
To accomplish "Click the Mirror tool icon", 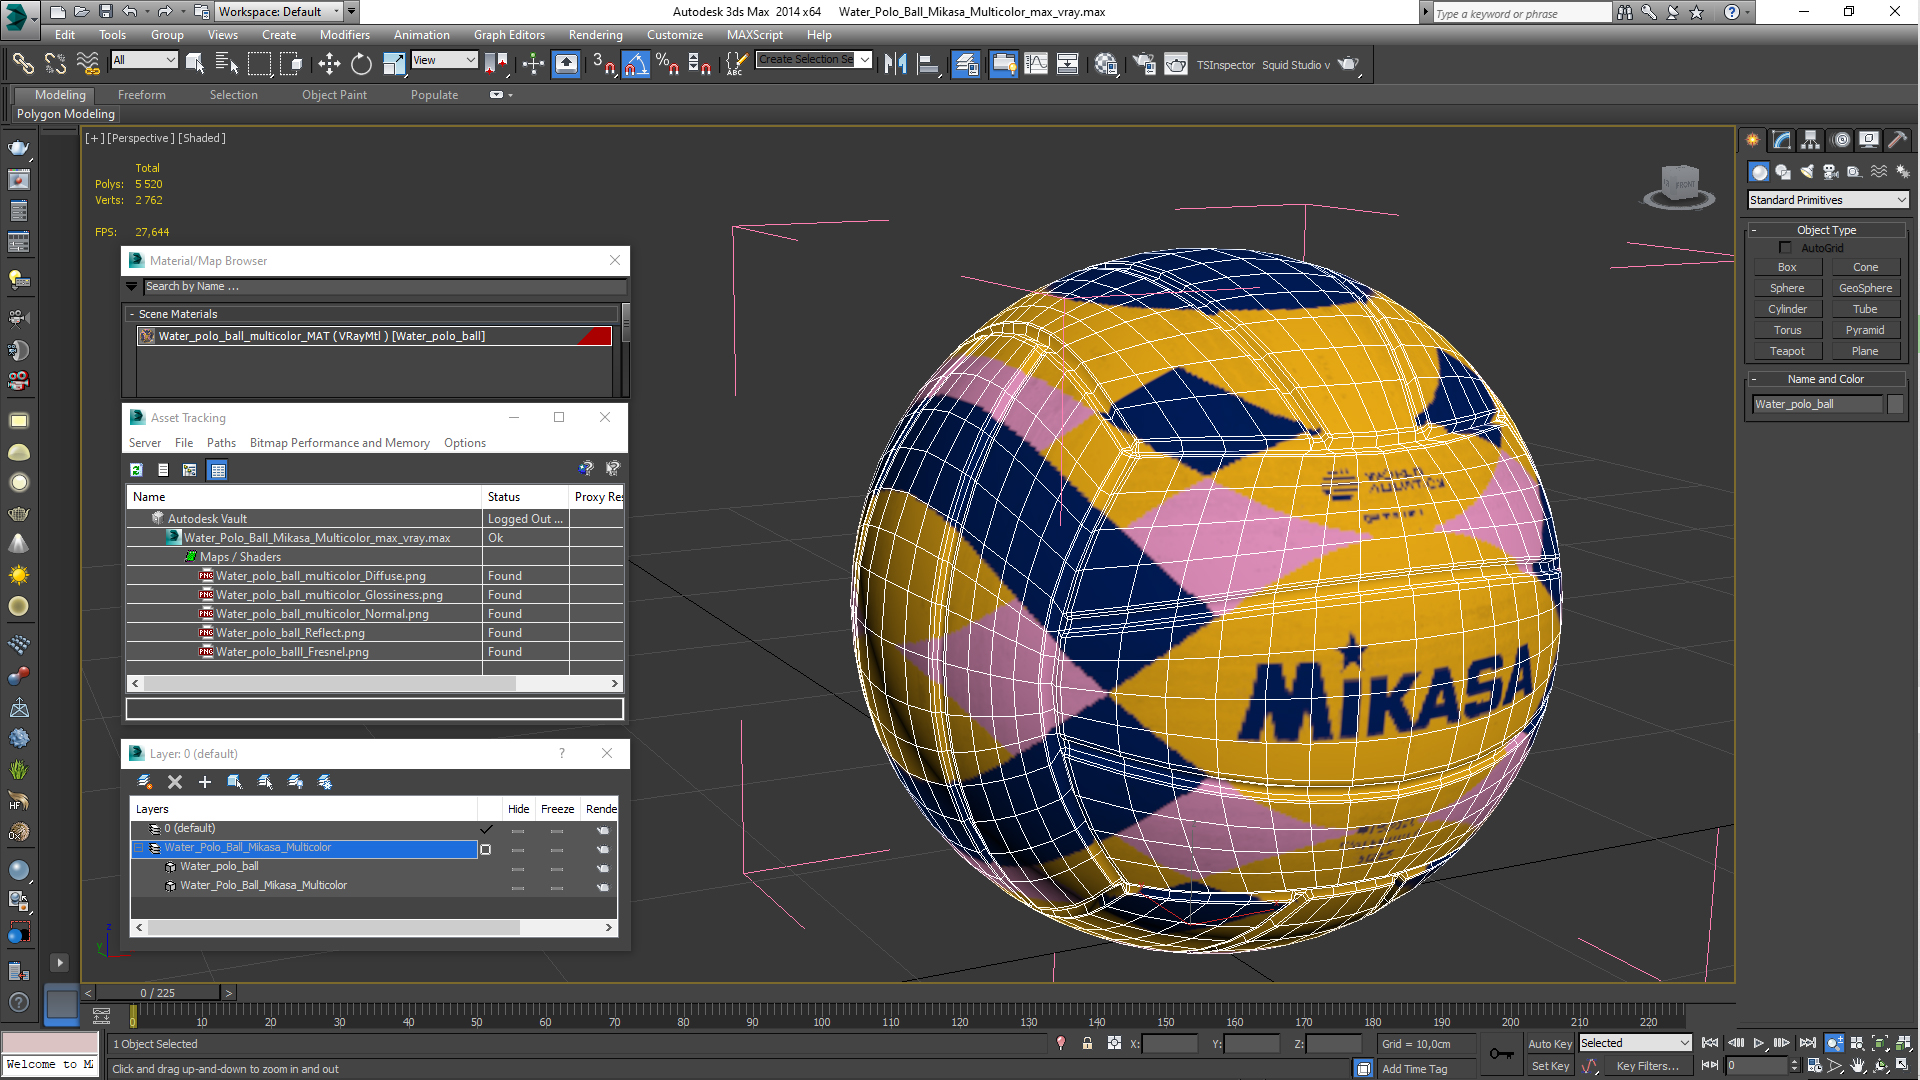I will tap(895, 64).
